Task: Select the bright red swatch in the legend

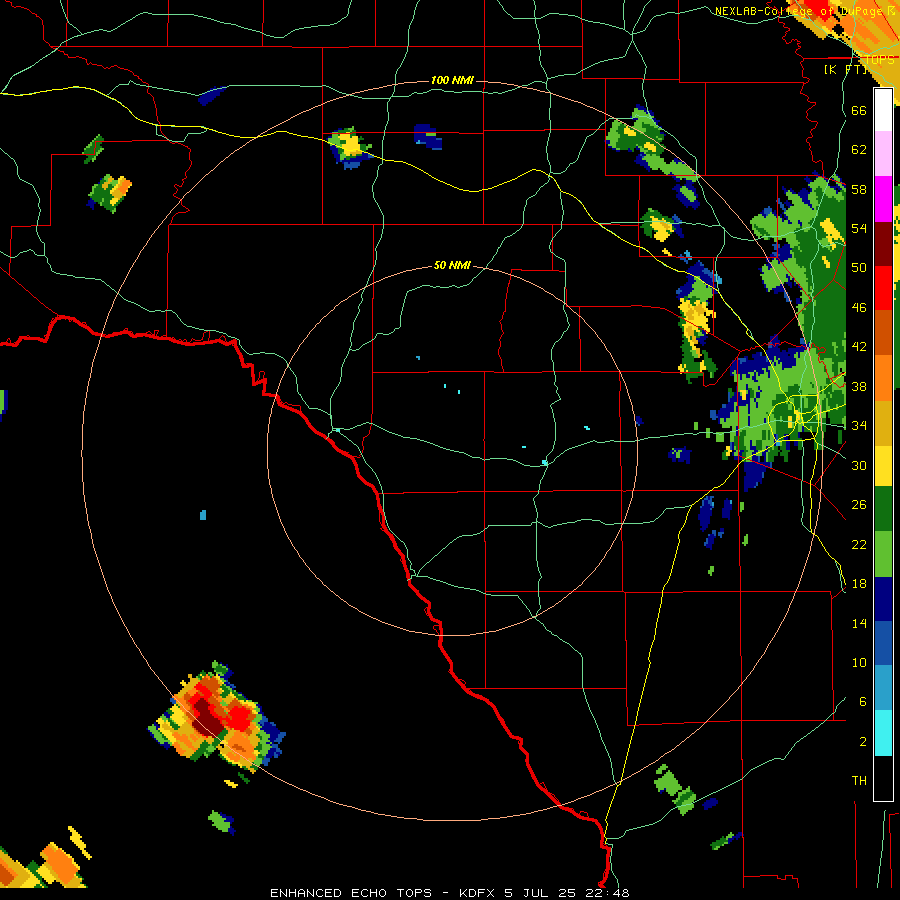Action: pyautogui.click(x=883, y=288)
